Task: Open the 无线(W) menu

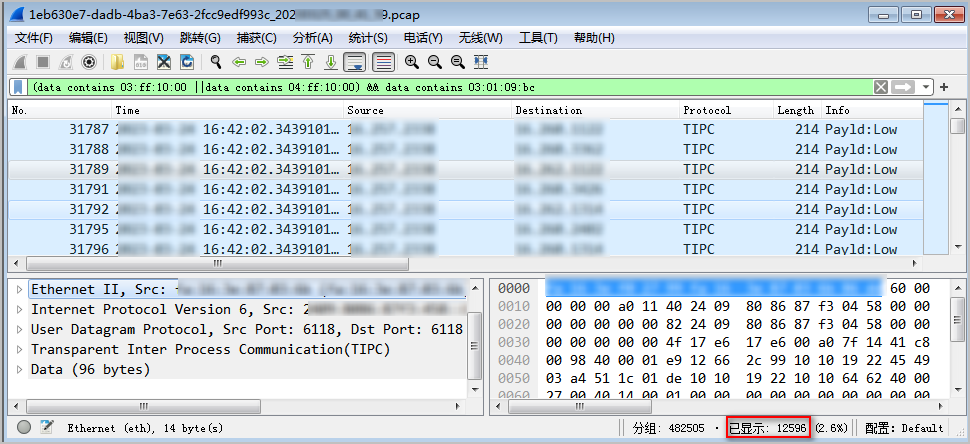Action: tap(481, 38)
